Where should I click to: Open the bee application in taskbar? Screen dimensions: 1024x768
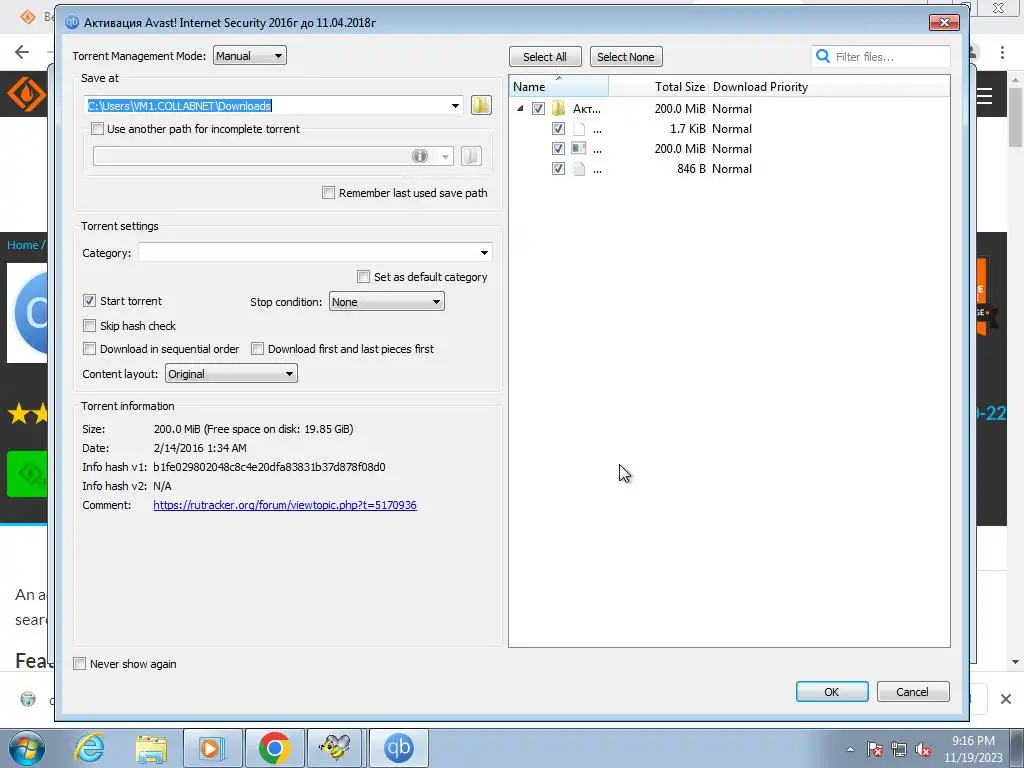[x=335, y=748]
